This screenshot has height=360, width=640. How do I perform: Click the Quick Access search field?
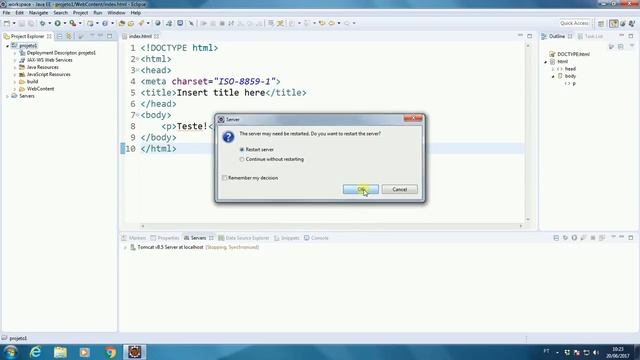click(574, 23)
